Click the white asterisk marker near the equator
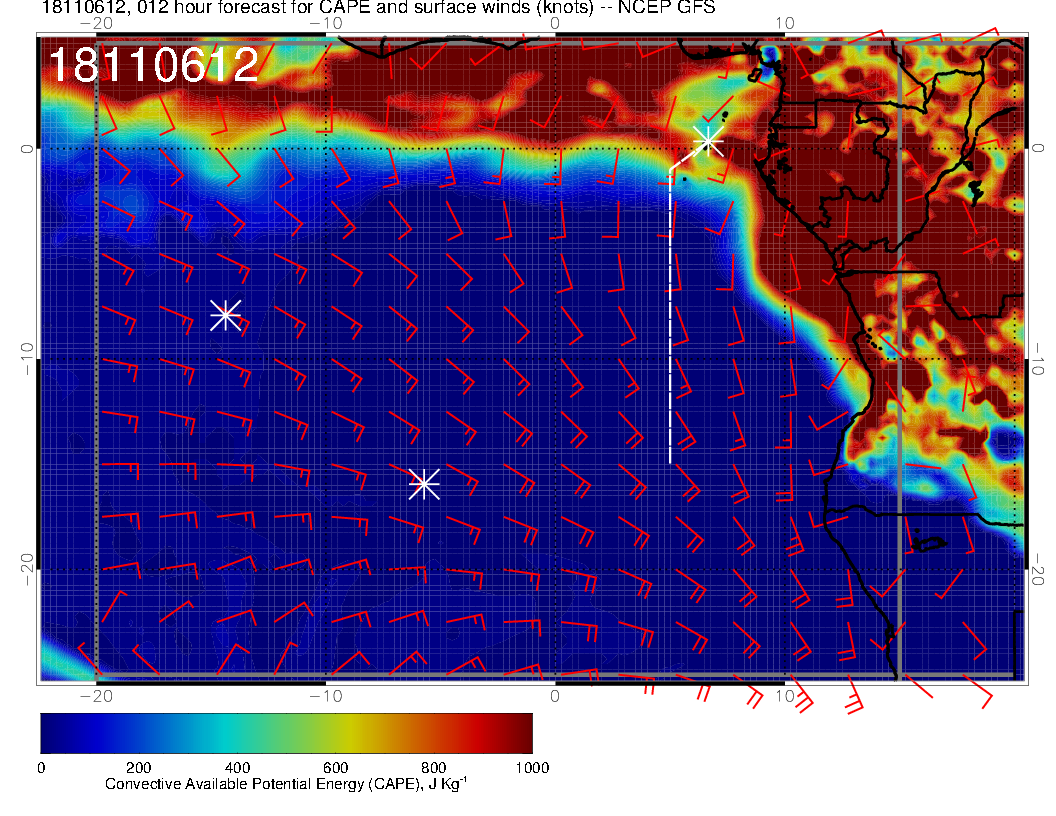This screenshot has height=816, width=1056. (708, 140)
